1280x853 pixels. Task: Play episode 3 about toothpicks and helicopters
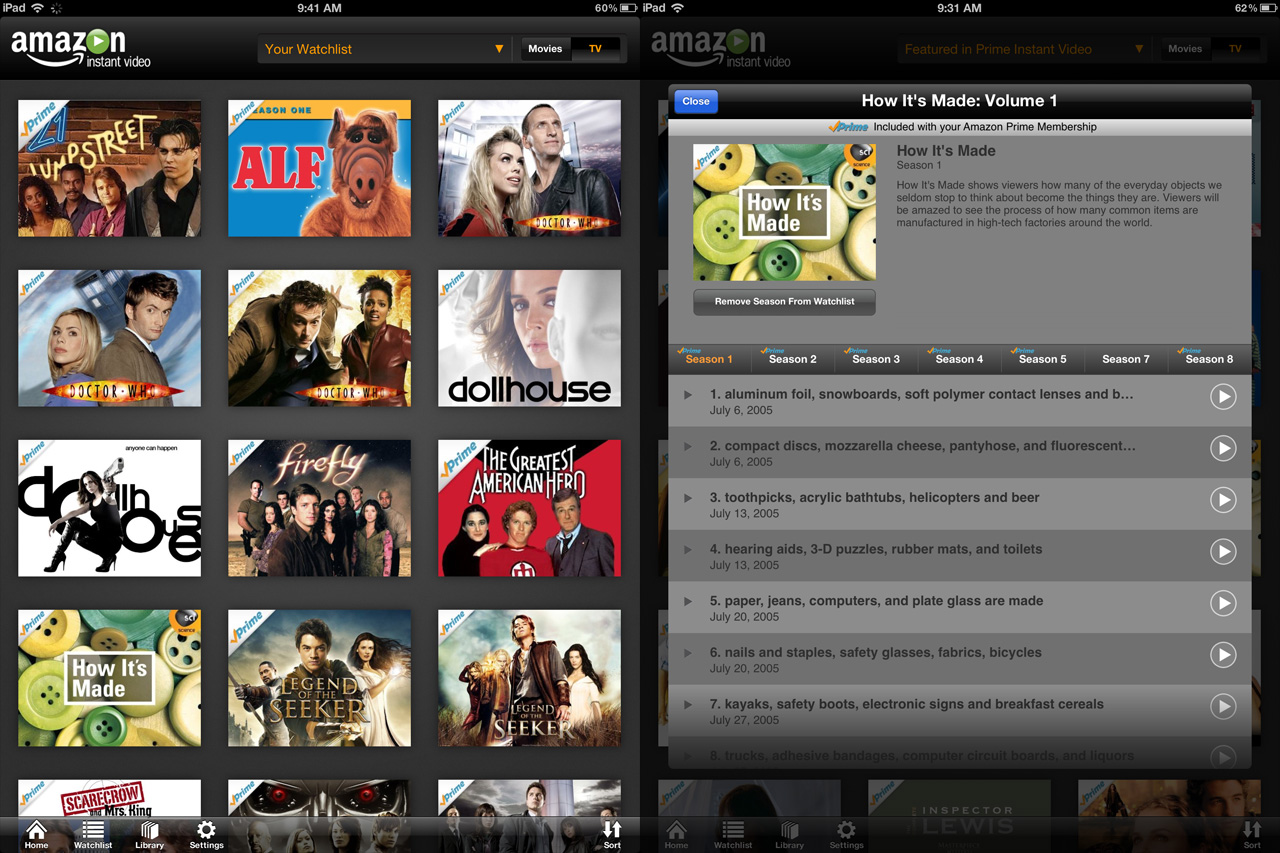point(1223,500)
